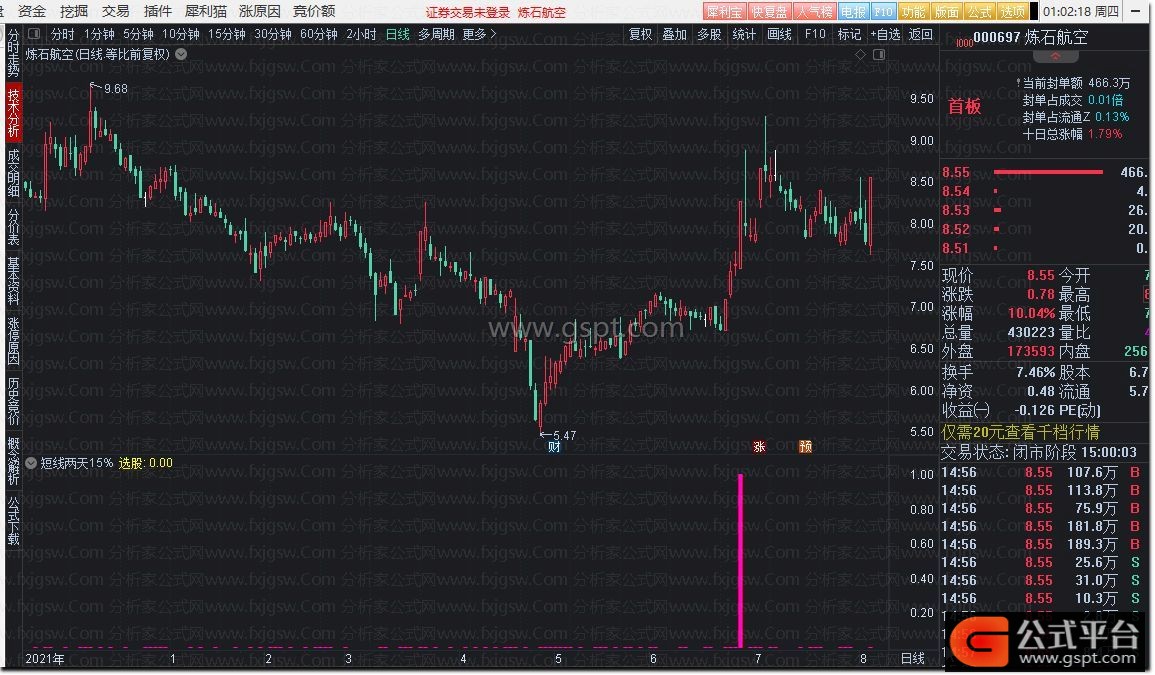The height and width of the screenshot is (675, 1155).
Task: Click the 公式 yellow button
Action: click(x=980, y=12)
